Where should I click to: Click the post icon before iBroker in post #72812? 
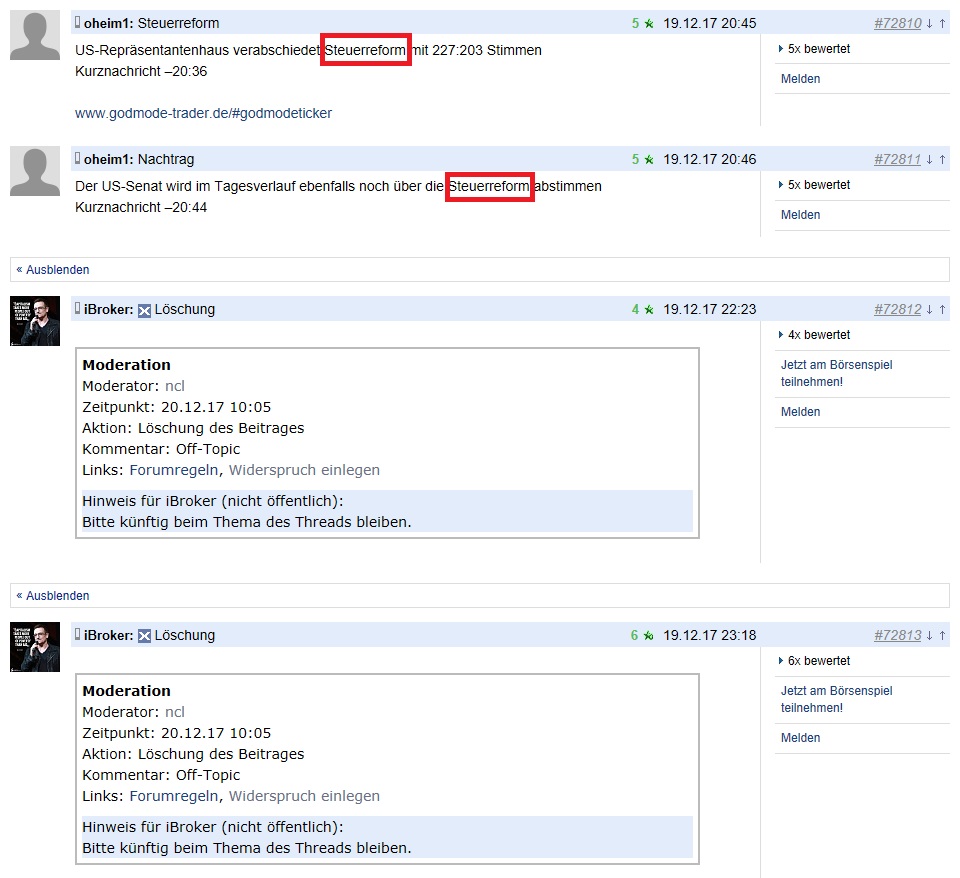click(x=78, y=309)
